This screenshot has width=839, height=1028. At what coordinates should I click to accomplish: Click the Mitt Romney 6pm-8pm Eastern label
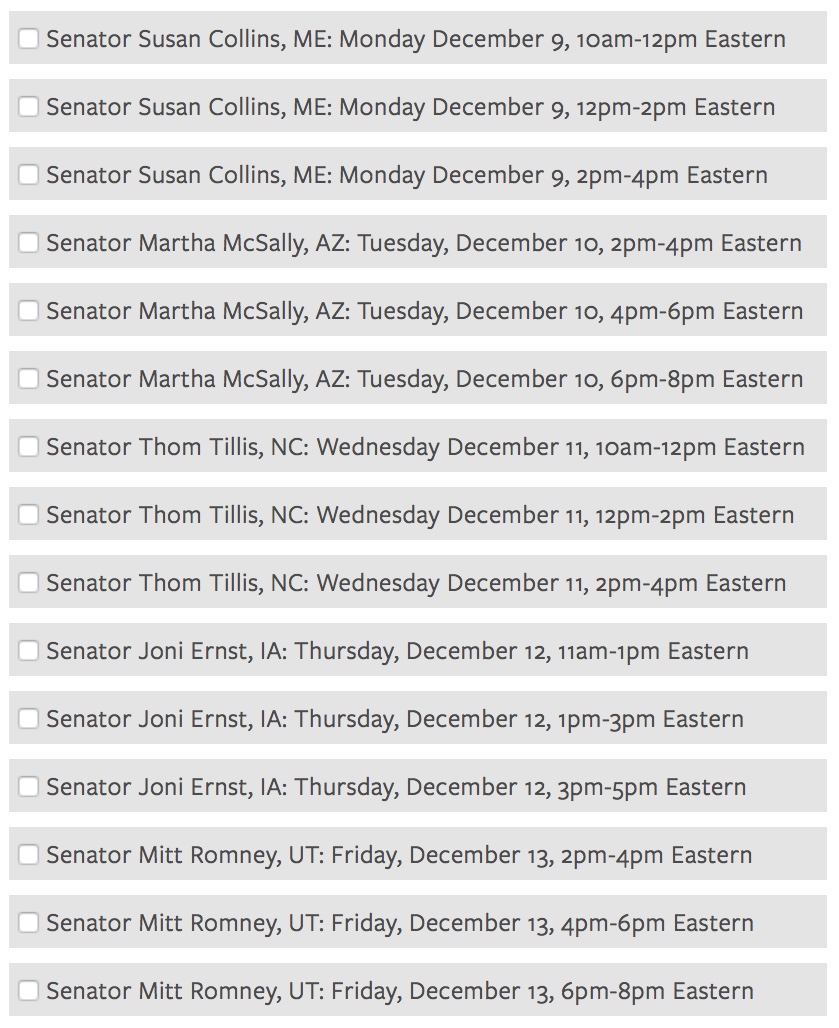click(400, 992)
